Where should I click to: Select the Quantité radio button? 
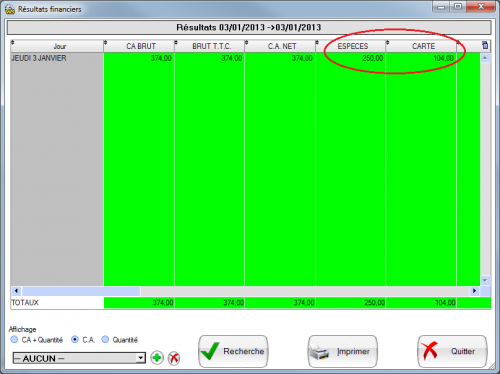[x=105, y=340]
